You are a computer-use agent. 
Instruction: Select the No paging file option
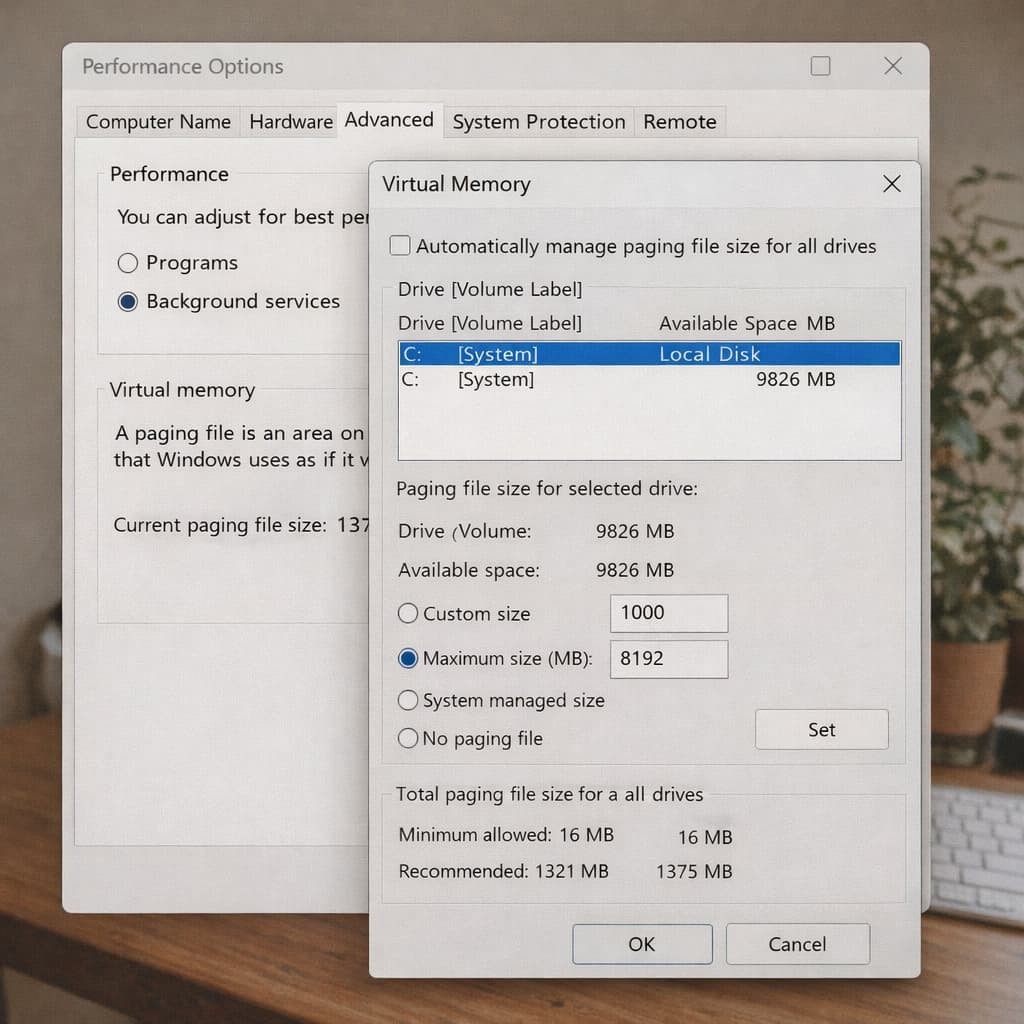tap(408, 739)
